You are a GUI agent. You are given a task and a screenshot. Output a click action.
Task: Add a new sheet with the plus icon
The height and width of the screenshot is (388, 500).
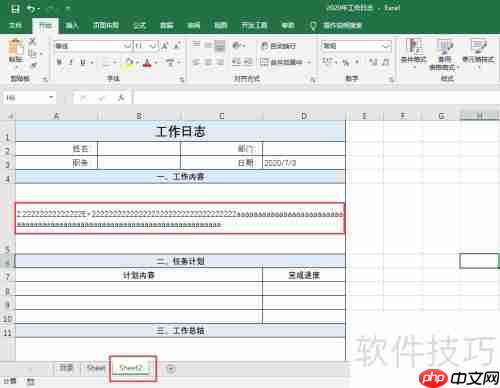[x=171, y=369]
